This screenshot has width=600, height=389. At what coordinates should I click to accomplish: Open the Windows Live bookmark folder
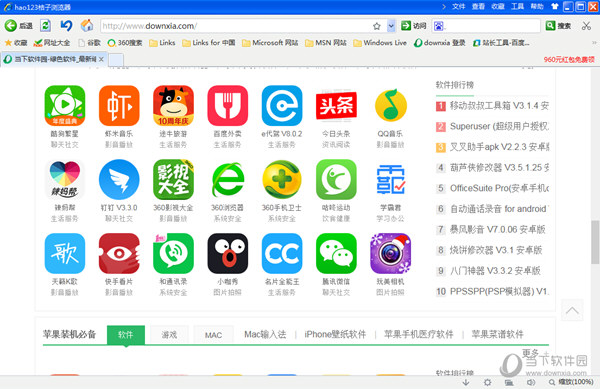pos(380,43)
